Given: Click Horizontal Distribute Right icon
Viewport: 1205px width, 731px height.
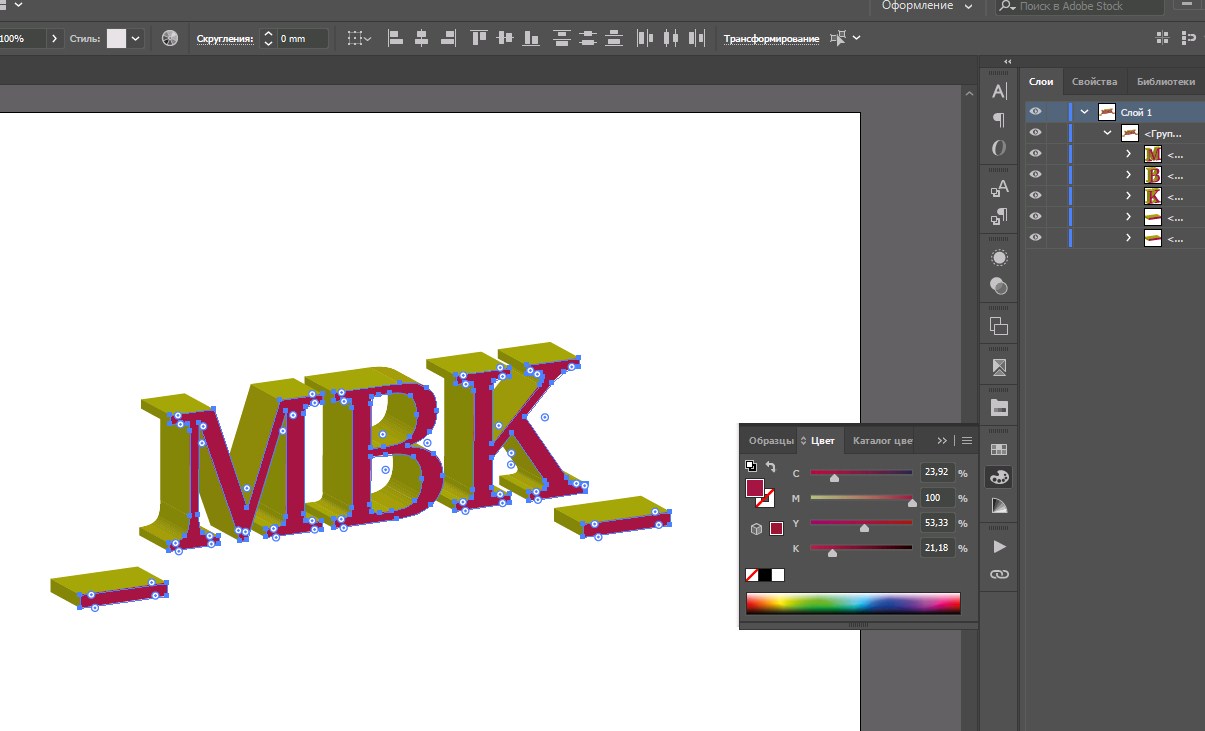Looking at the screenshot, I should [x=695, y=38].
